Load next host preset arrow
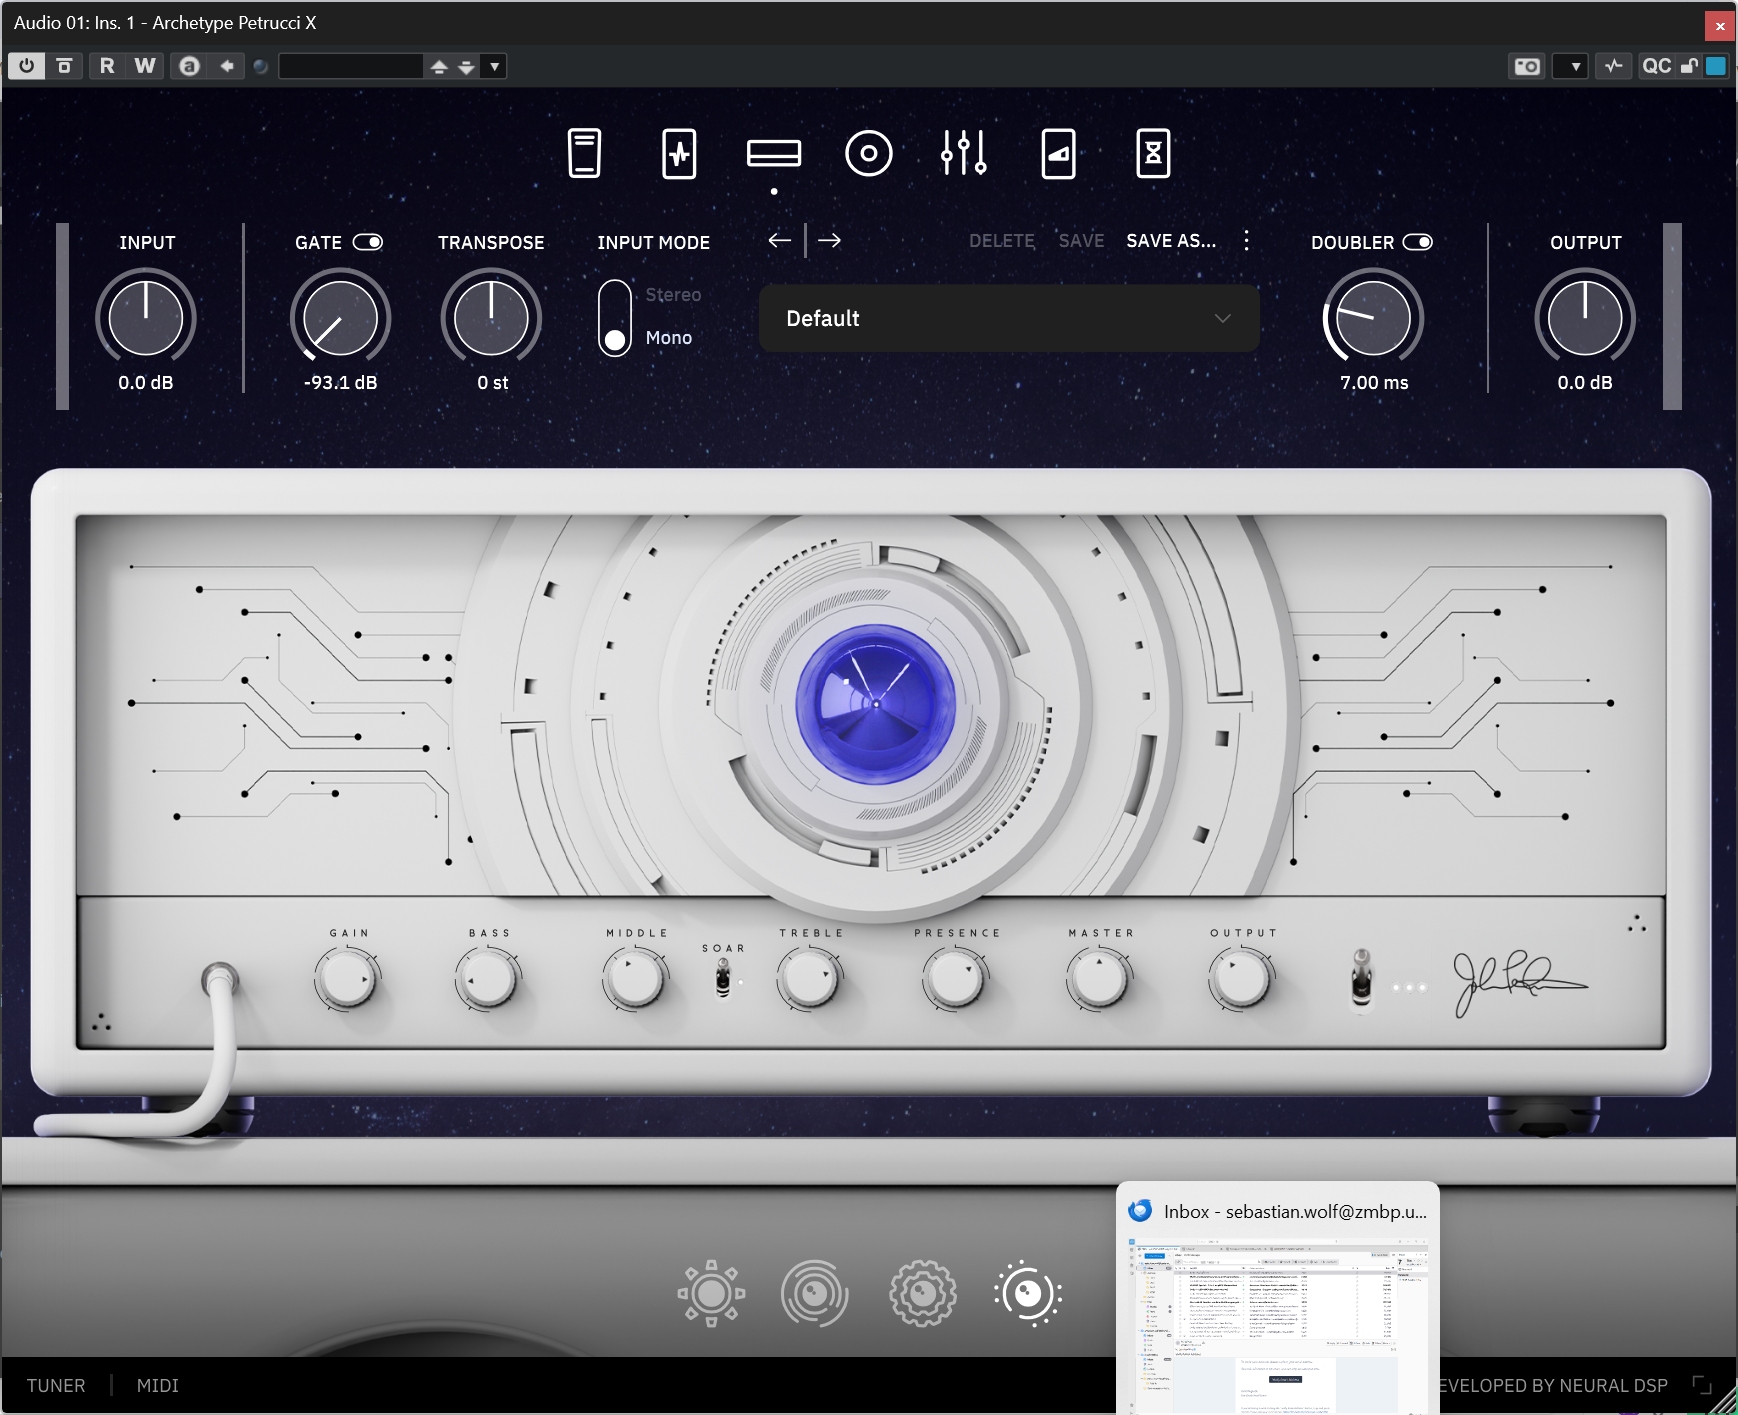Image resolution: width=1738 pixels, height=1415 pixels. click(466, 66)
